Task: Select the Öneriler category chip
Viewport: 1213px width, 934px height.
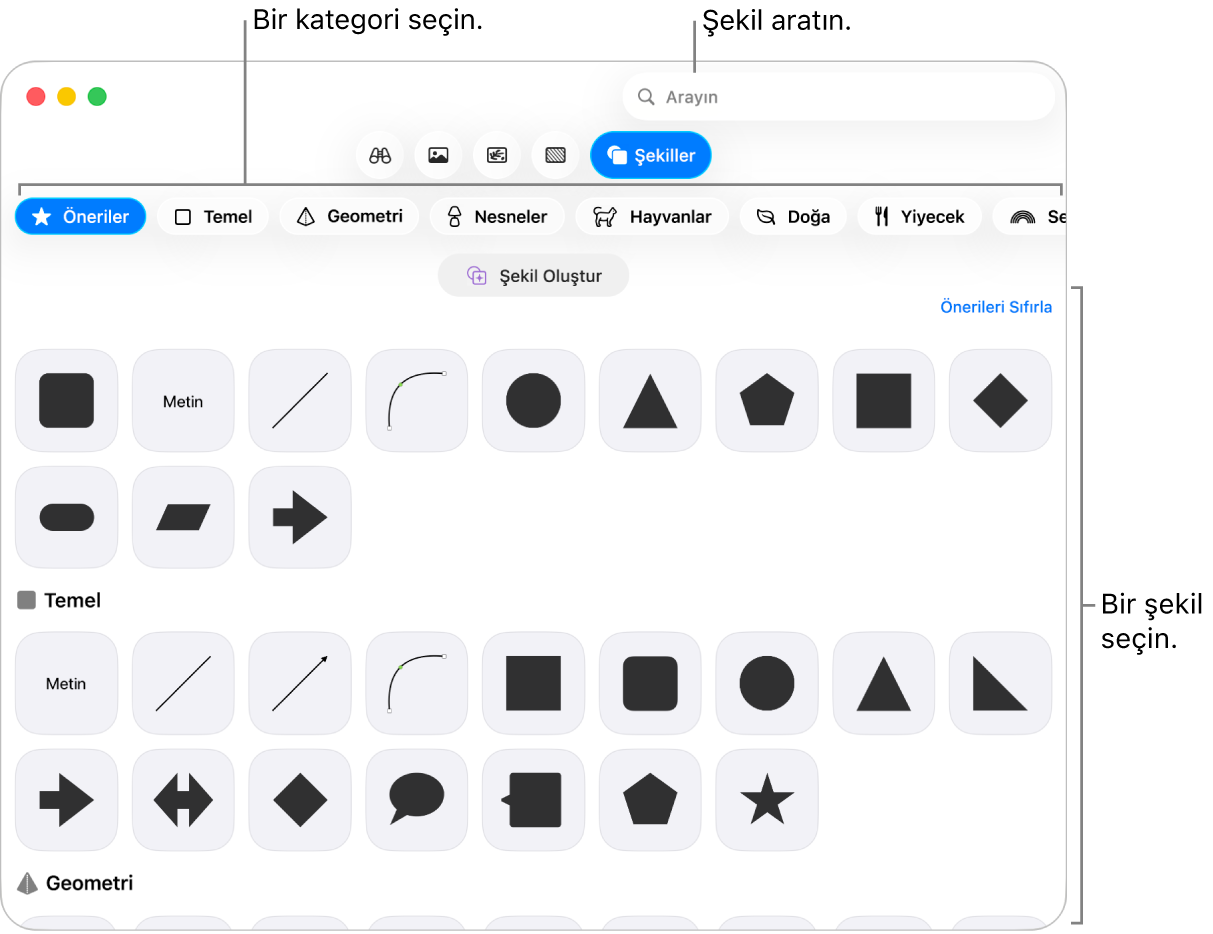Action: 80,216
